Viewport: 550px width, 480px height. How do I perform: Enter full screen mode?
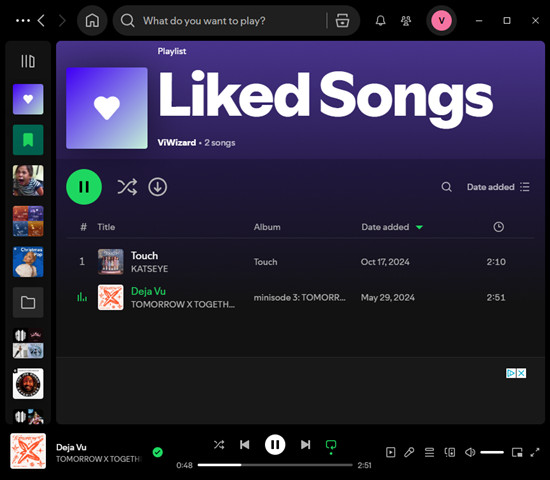click(535, 452)
